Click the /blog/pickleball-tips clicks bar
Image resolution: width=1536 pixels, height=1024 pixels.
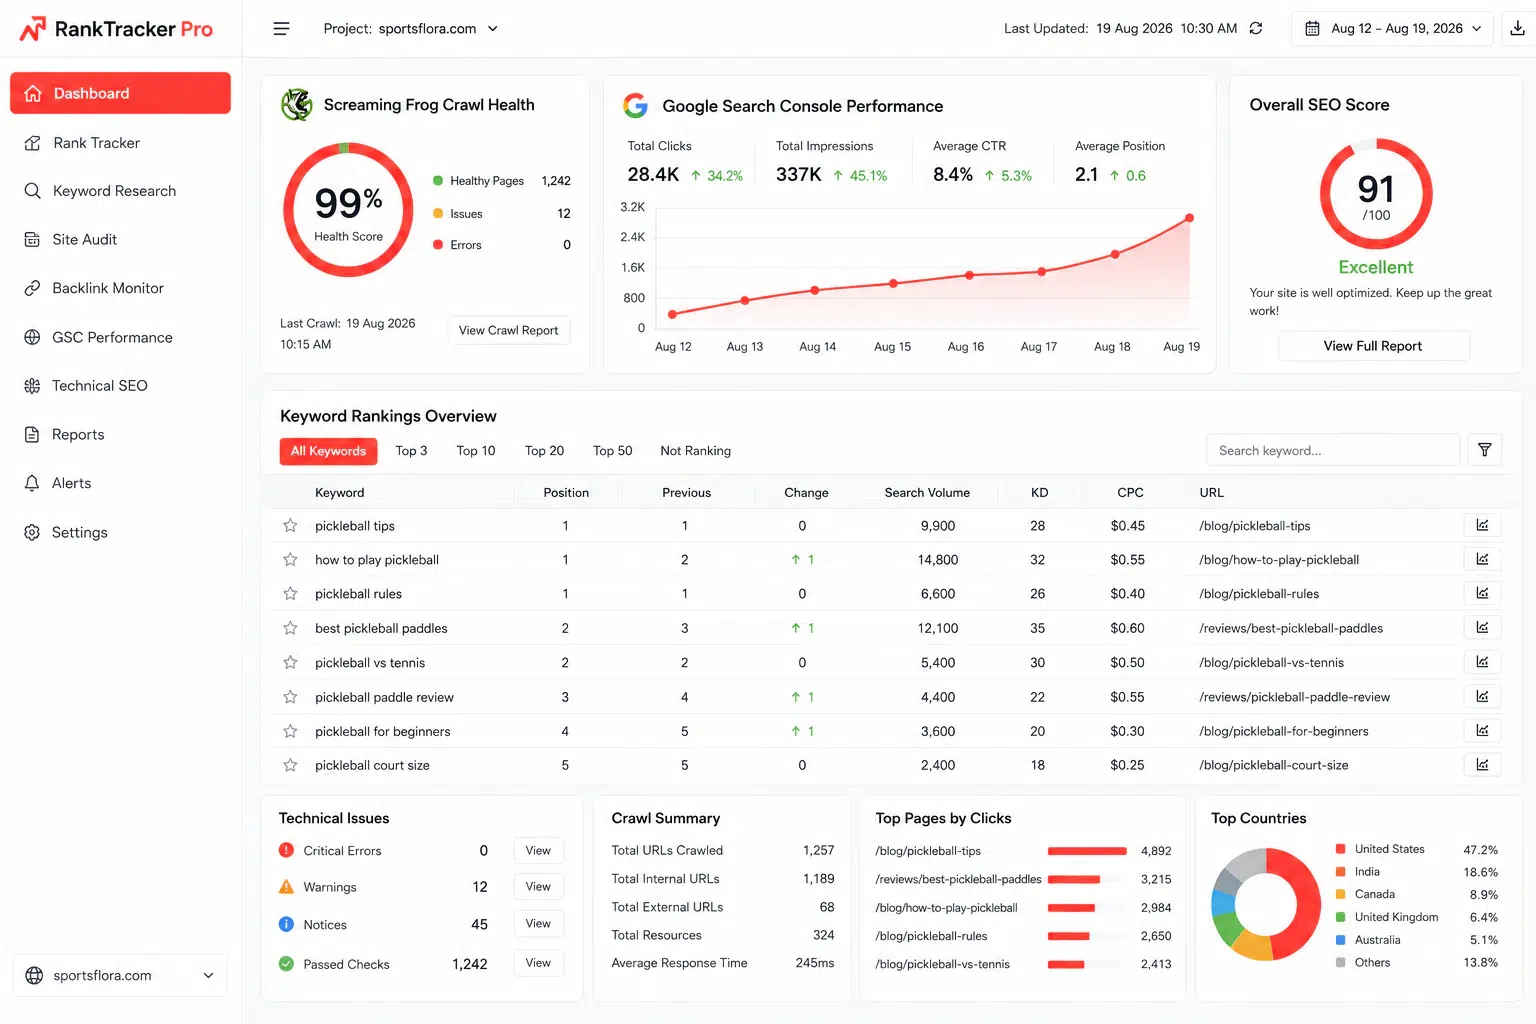1087,851
